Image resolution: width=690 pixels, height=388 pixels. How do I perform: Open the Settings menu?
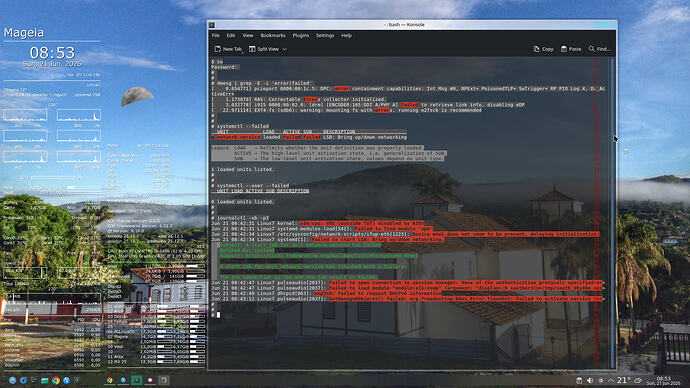coord(325,36)
